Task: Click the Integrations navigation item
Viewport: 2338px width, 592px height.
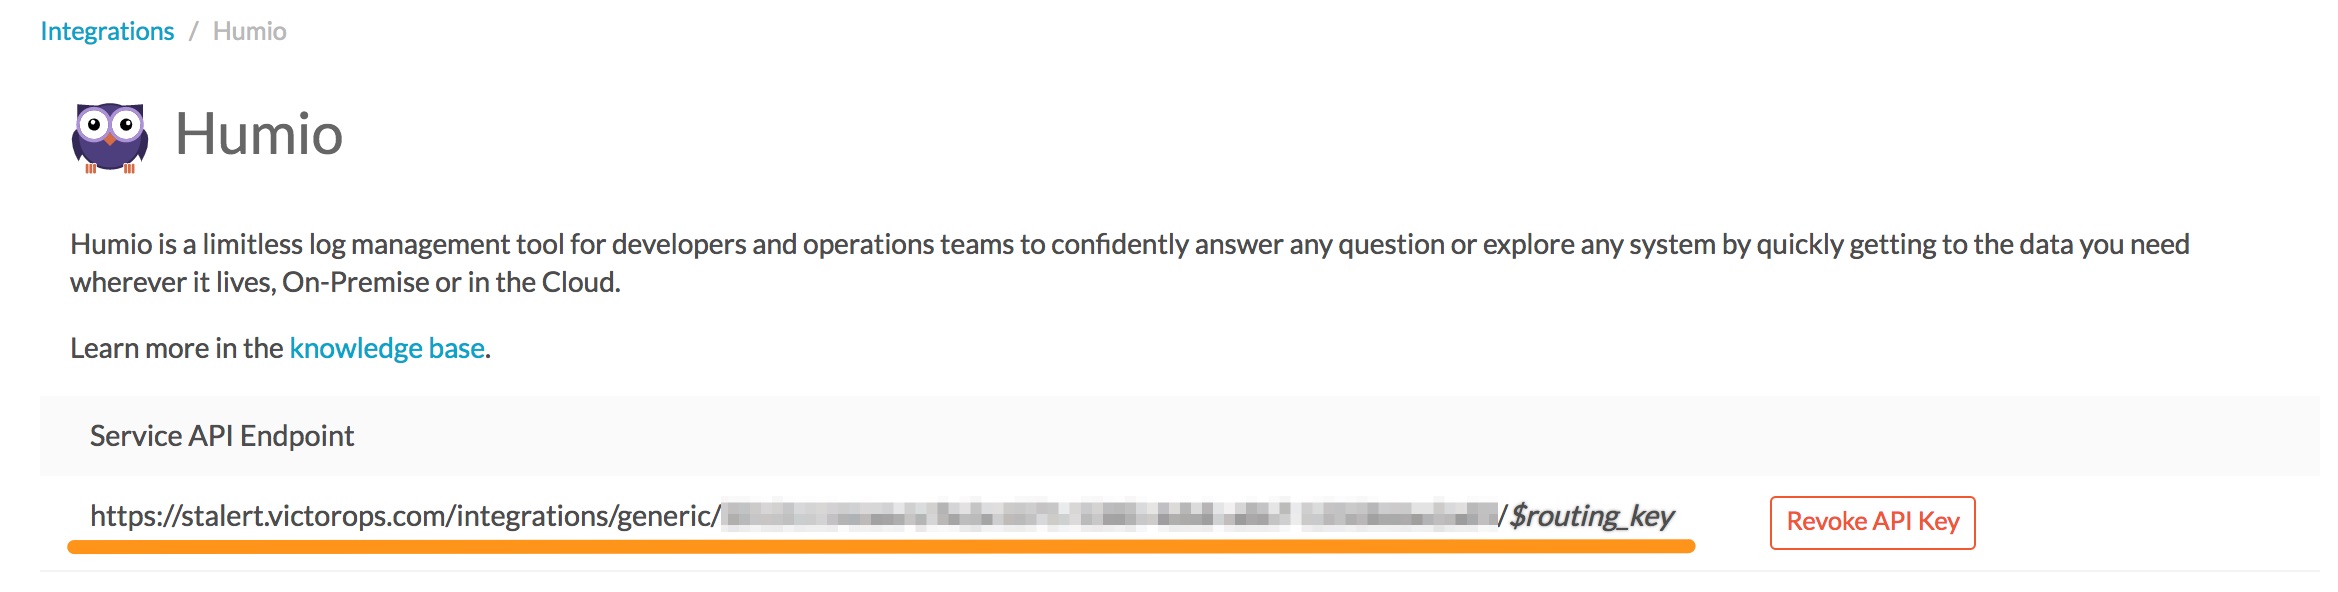Action: pos(106,30)
